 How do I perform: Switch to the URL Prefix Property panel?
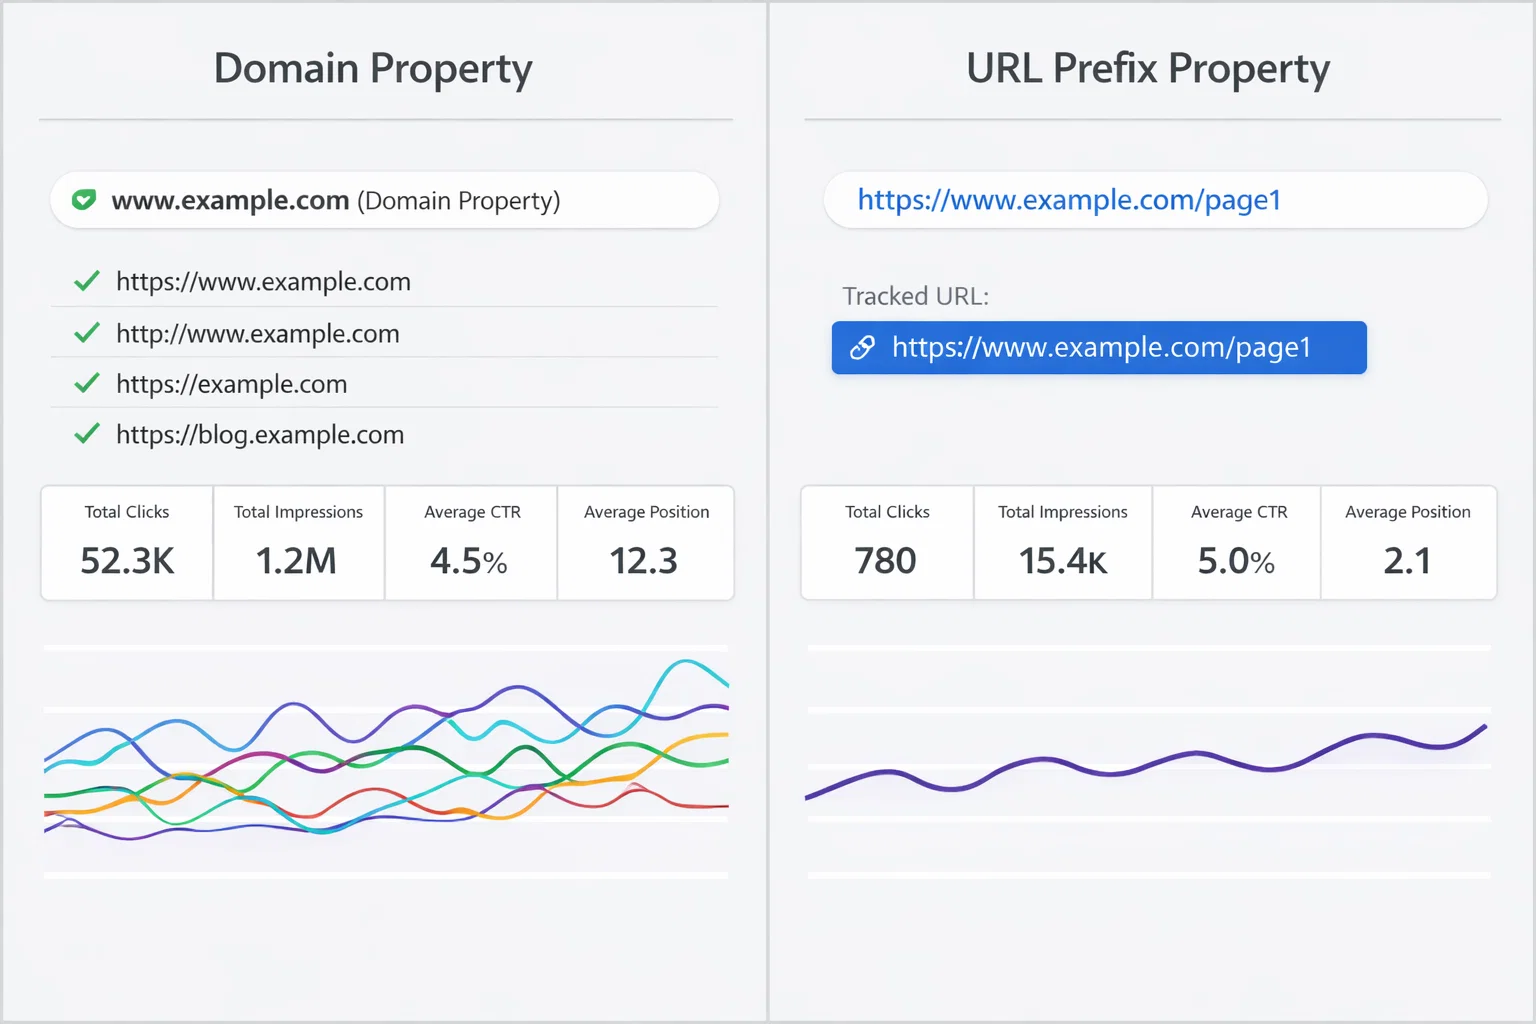tap(1147, 68)
